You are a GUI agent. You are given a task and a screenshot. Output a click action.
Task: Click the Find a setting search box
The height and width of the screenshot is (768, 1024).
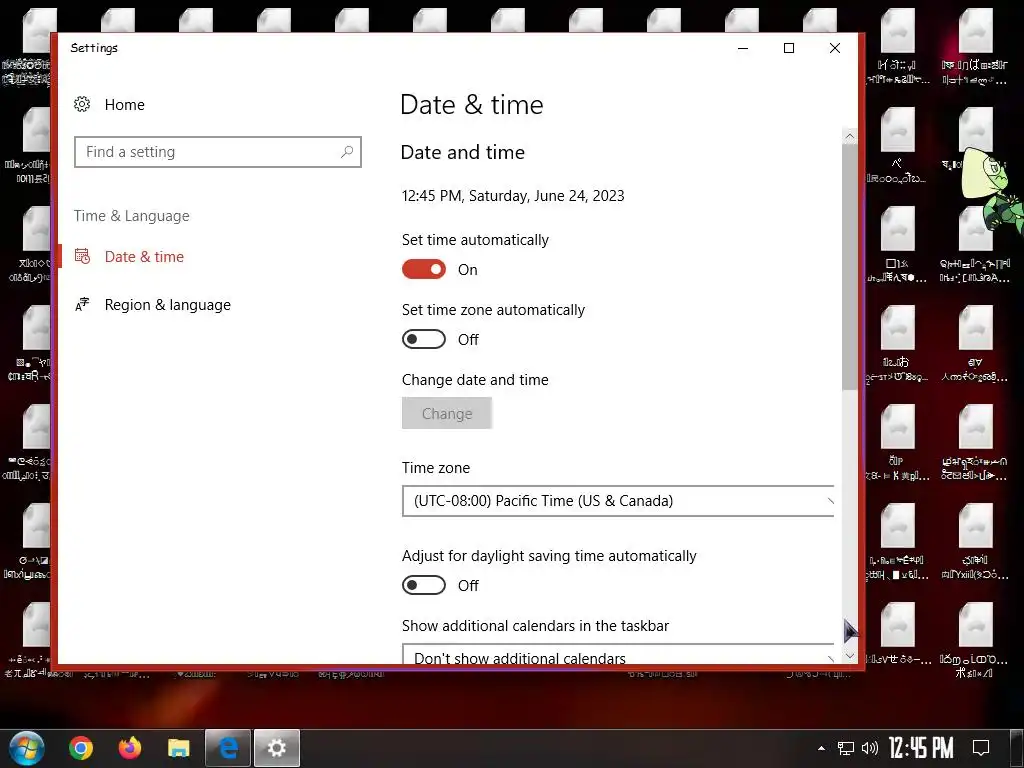pyautogui.click(x=217, y=152)
